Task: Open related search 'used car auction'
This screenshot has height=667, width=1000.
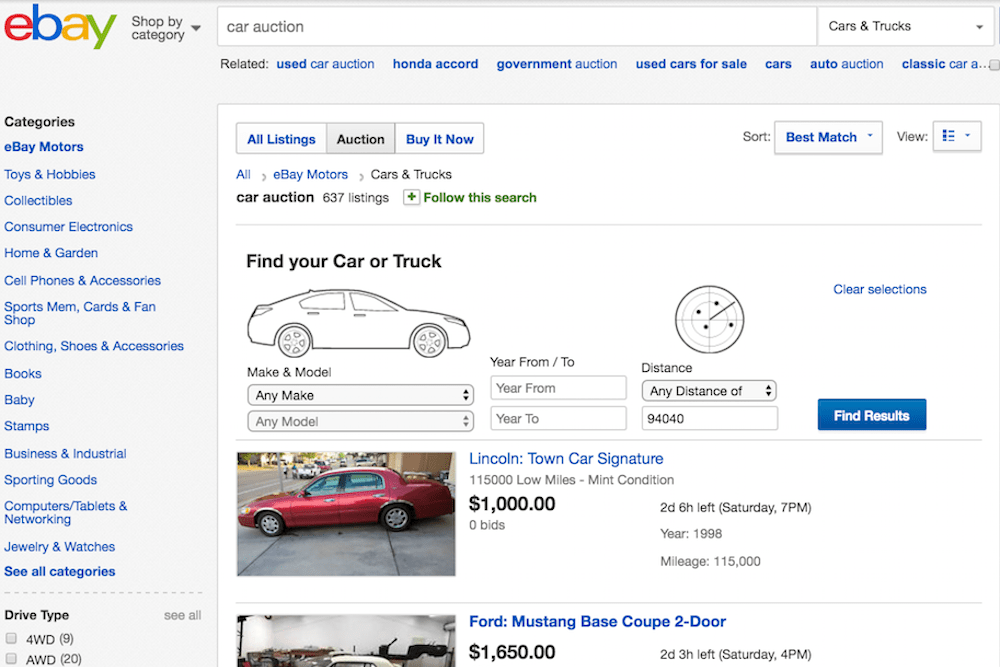Action: coord(325,64)
